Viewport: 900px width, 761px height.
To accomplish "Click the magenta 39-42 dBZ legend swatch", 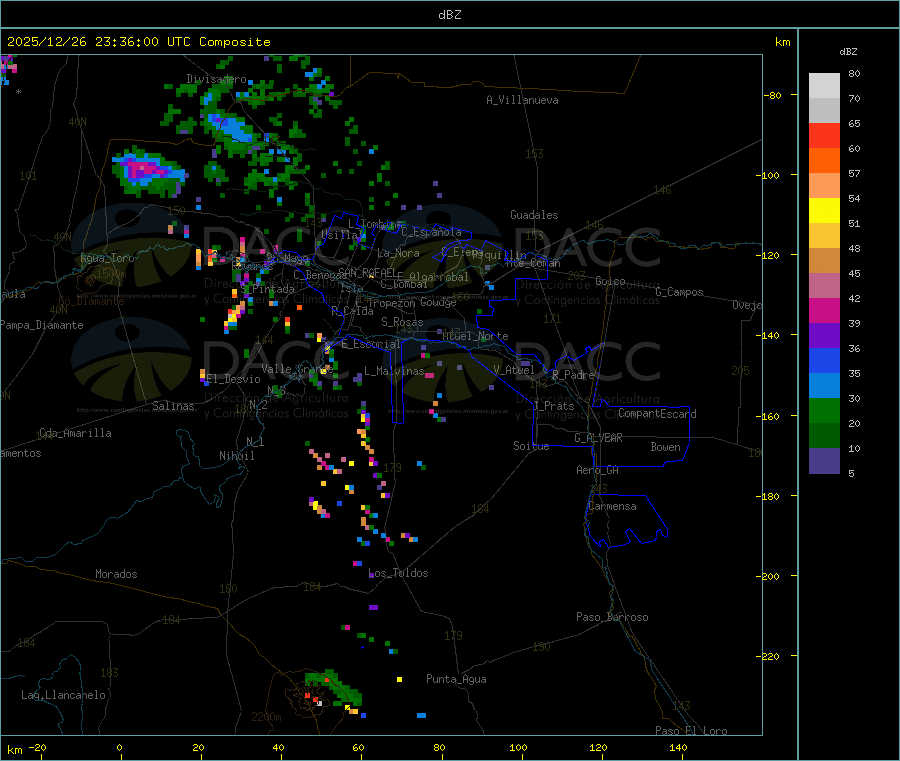I will click(x=824, y=310).
